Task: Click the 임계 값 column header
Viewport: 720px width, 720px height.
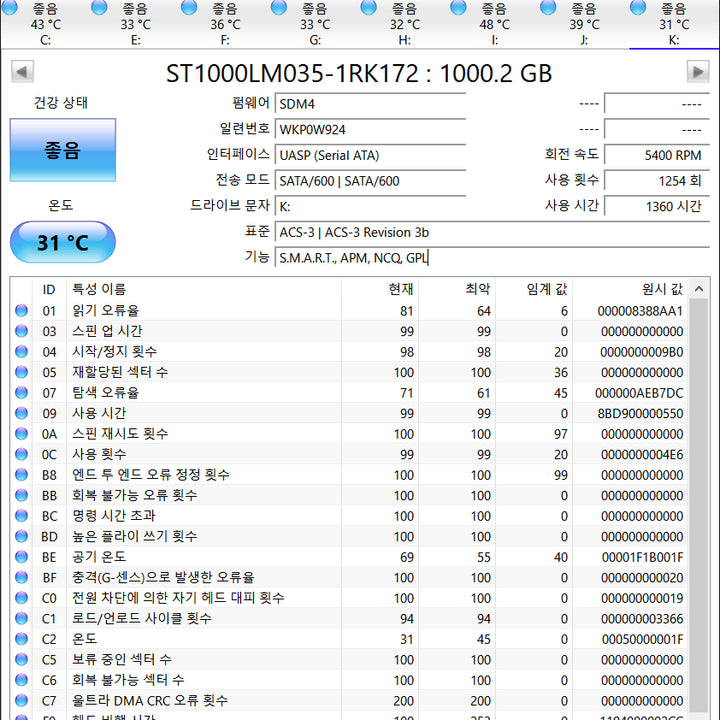Action: pyautogui.click(x=534, y=289)
